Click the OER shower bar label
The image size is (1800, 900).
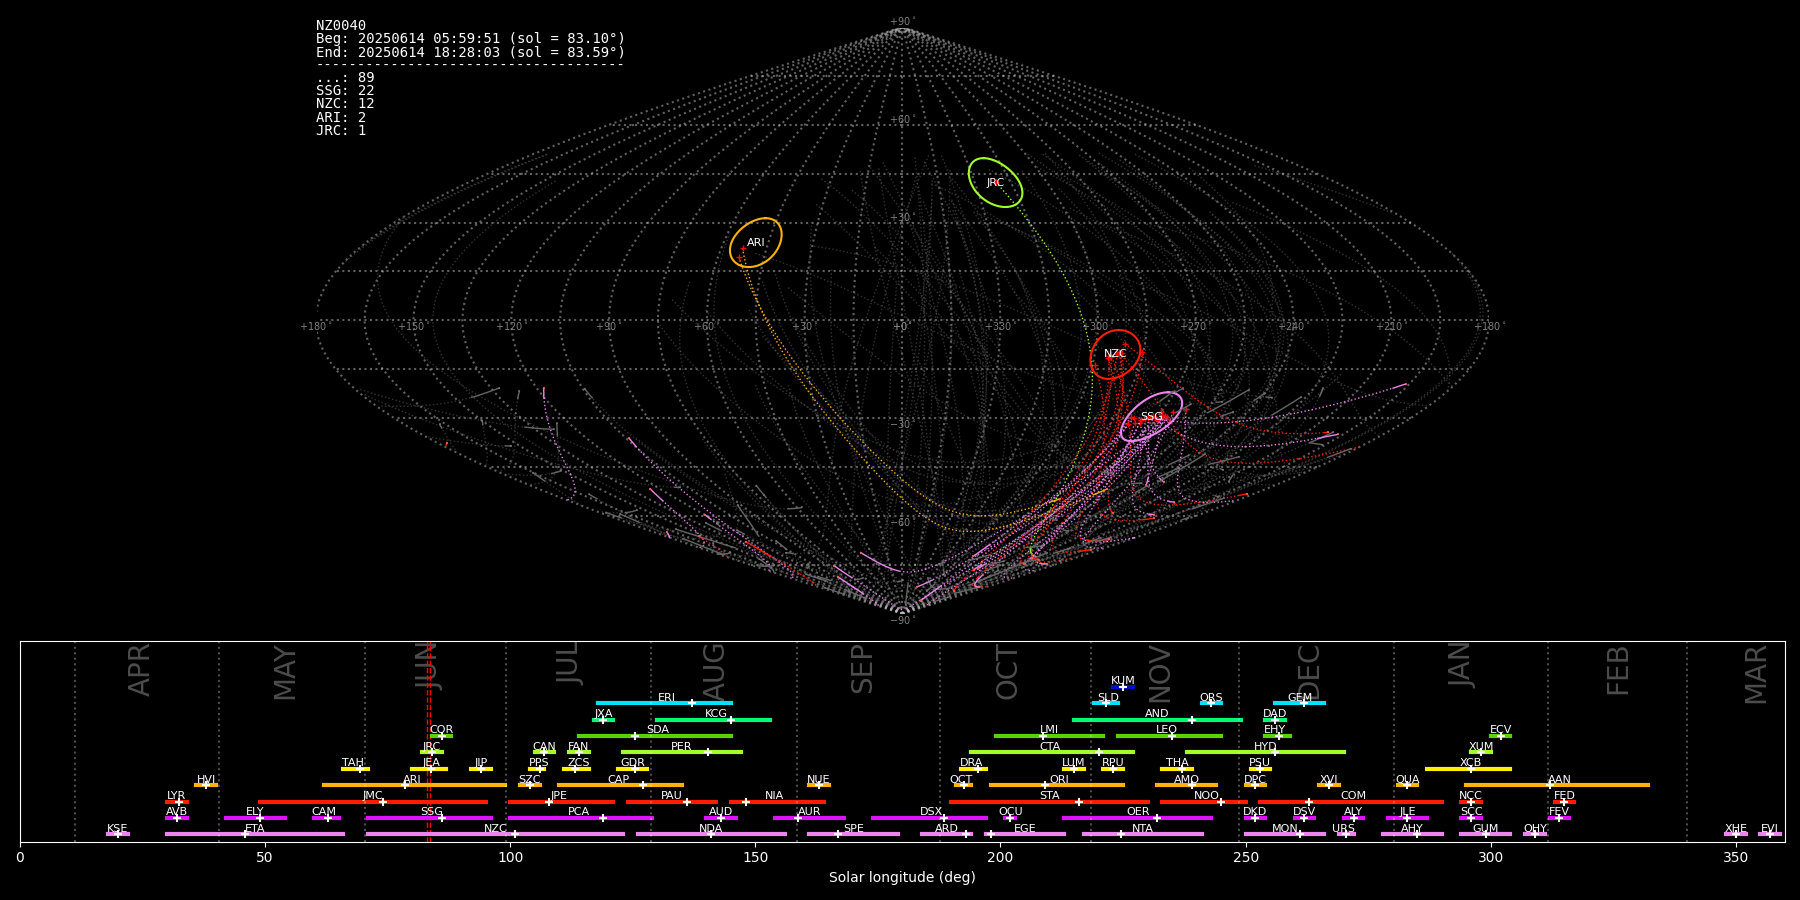coord(1138,812)
